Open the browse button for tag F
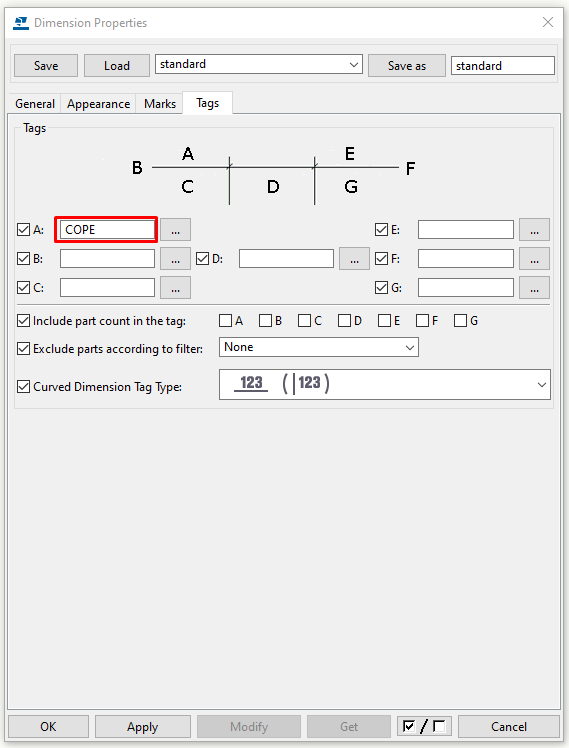The width and height of the screenshot is (569, 748). click(534, 259)
